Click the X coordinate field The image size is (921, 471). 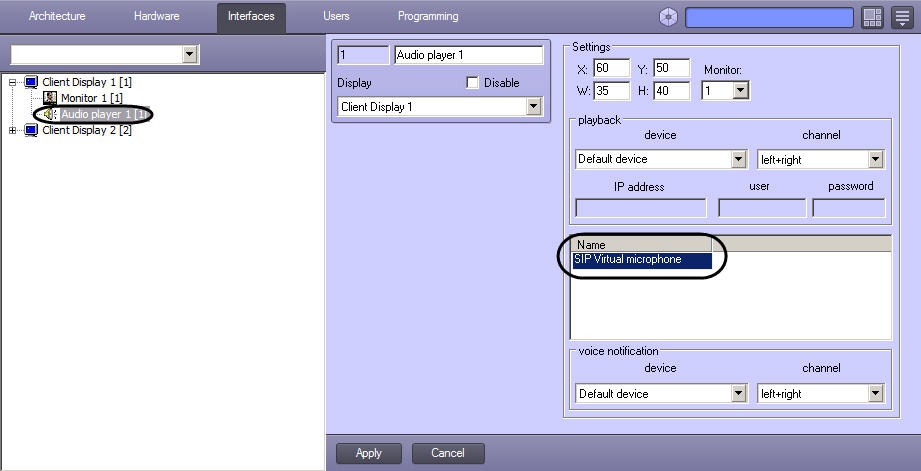click(x=611, y=68)
